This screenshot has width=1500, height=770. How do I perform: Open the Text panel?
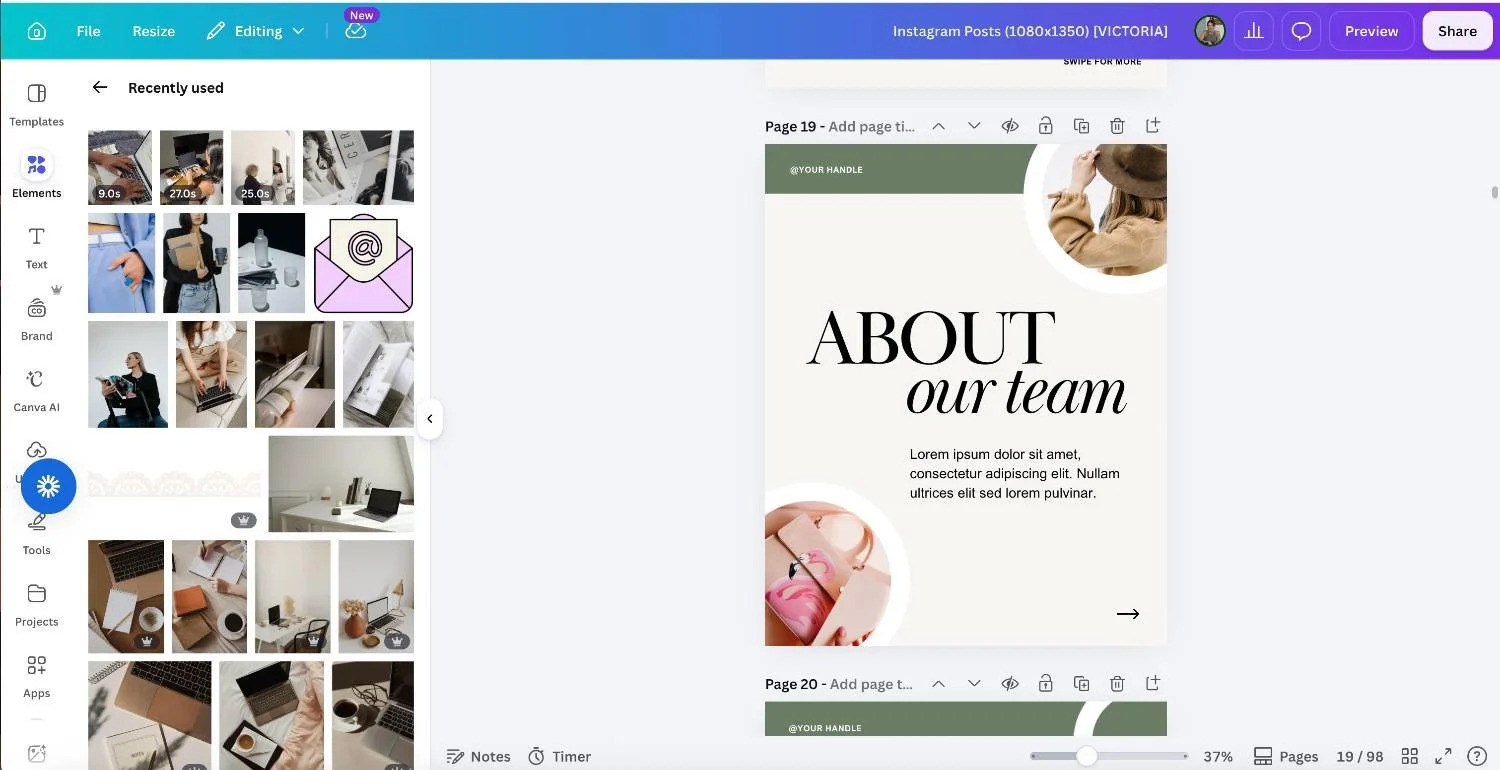pyautogui.click(x=37, y=247)
